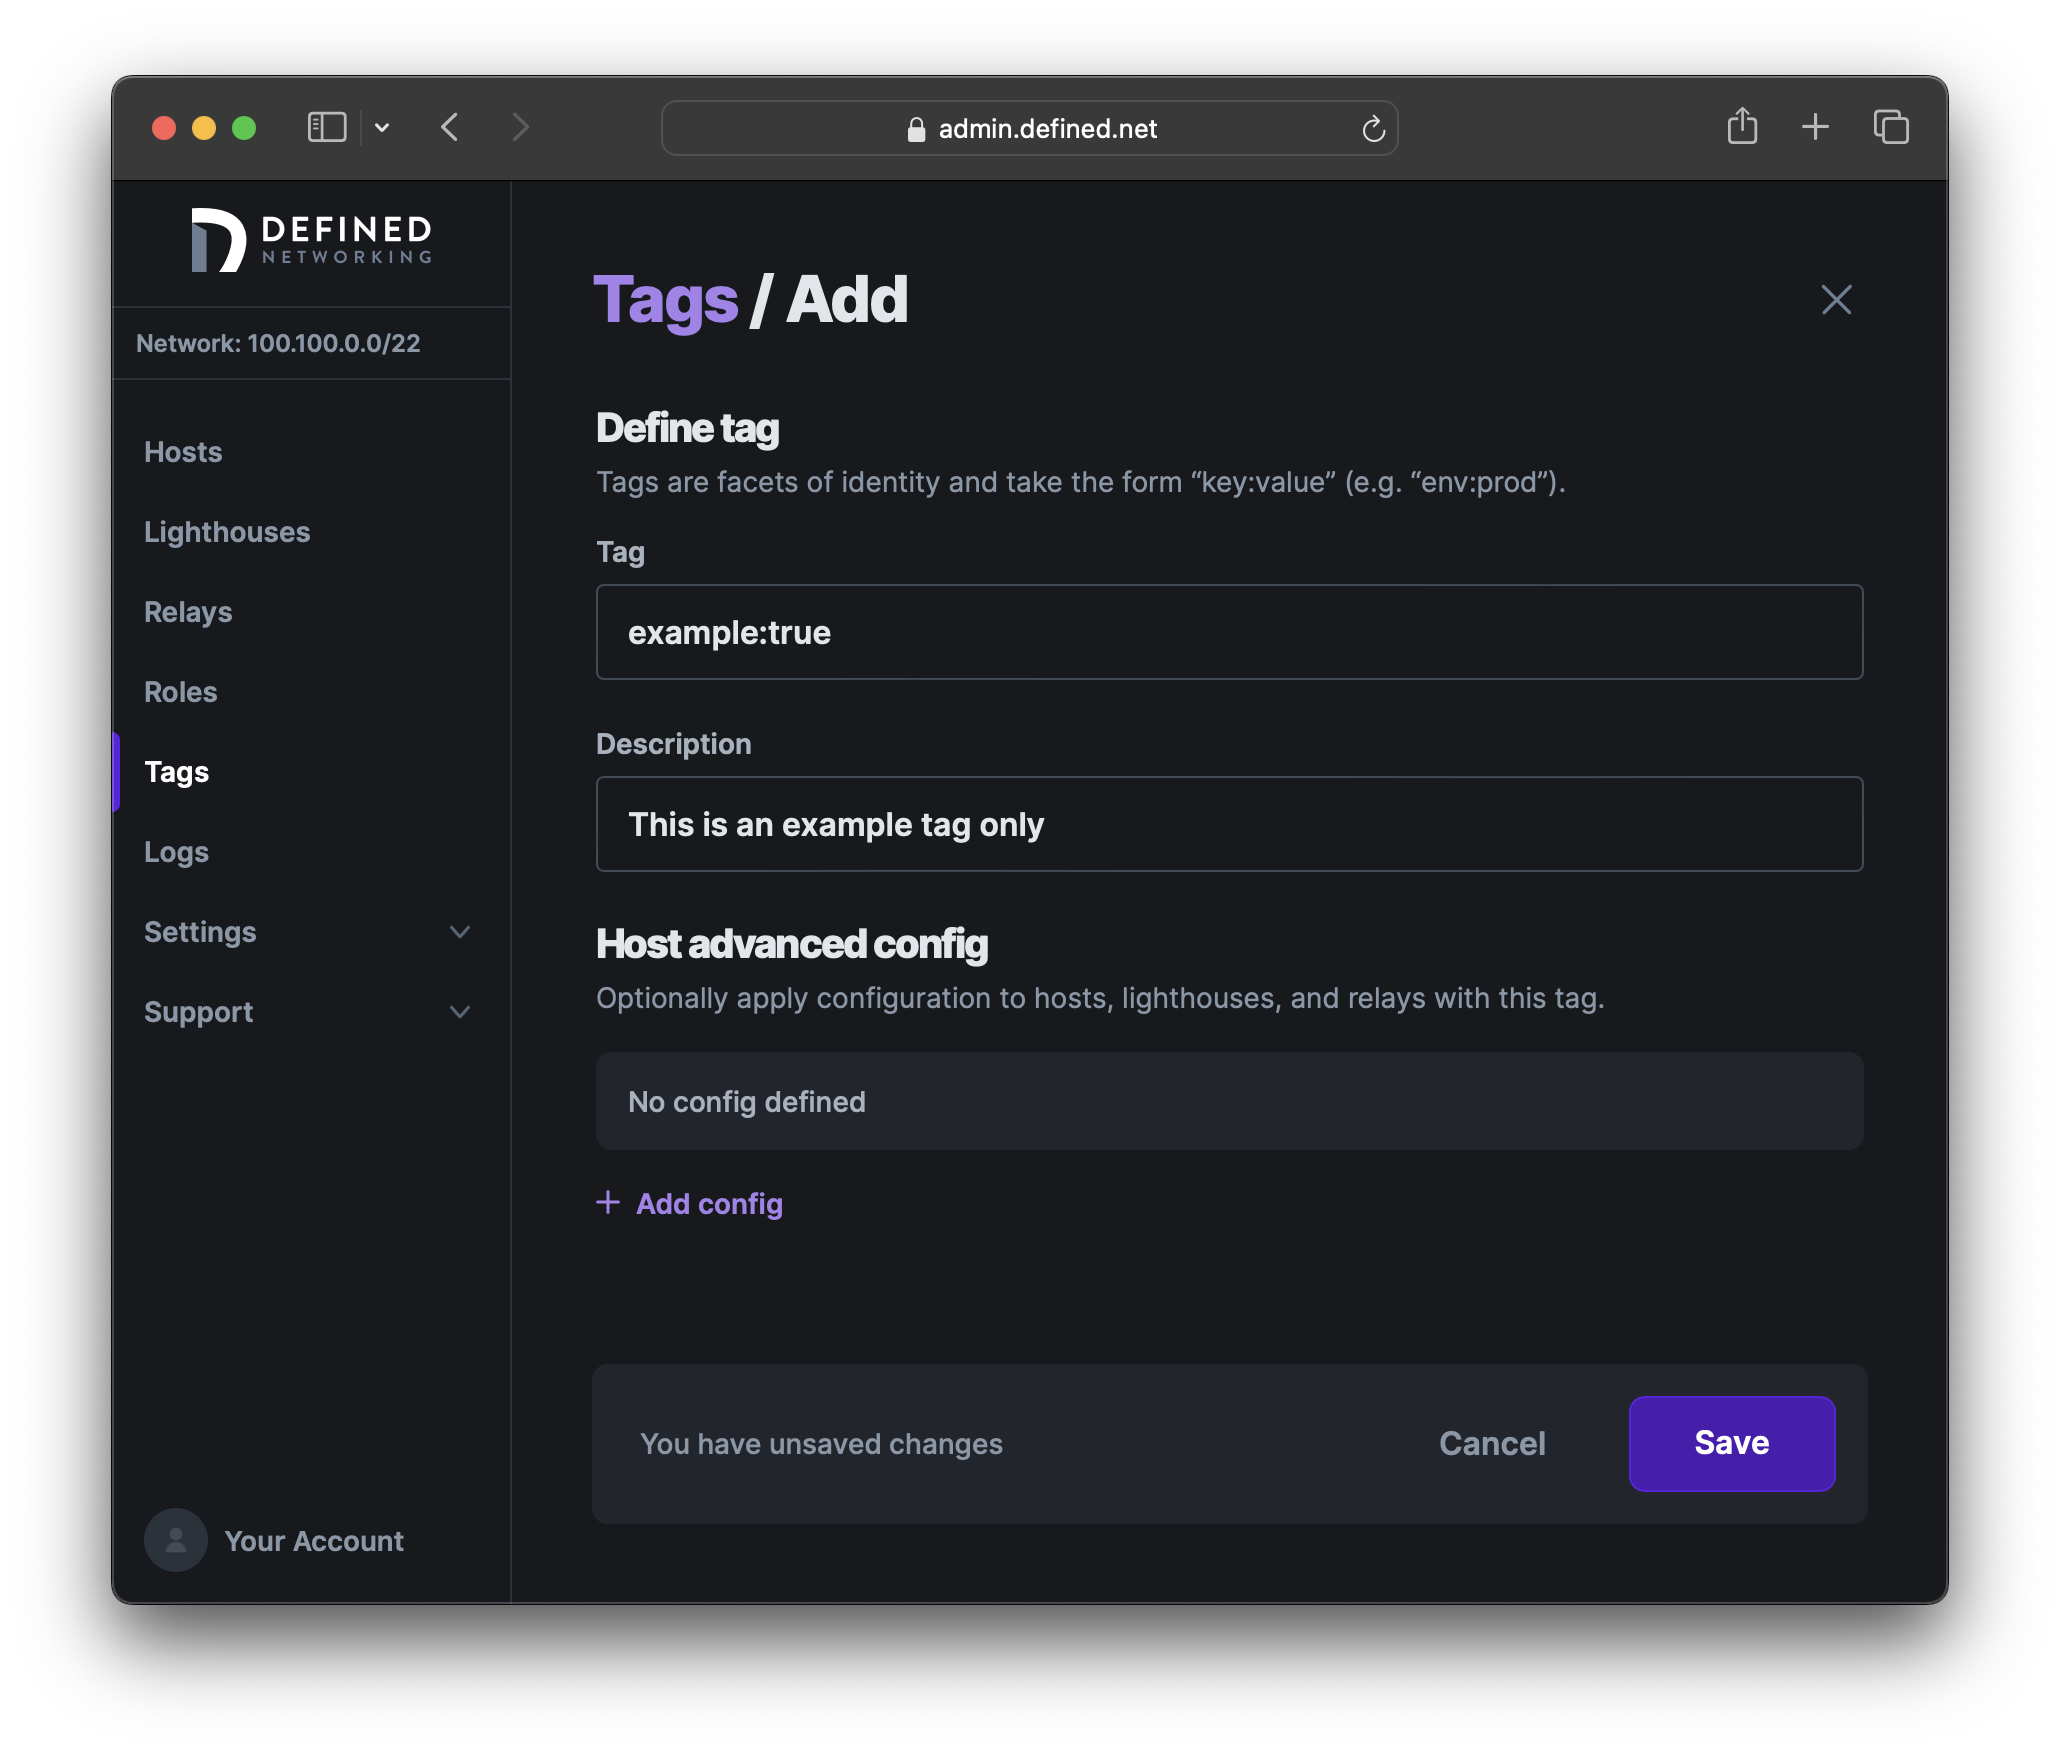The width and height of the screenshot is (2060, 1752).
Task: Click the Safari share icon
Action: [x=1743, y=127]
